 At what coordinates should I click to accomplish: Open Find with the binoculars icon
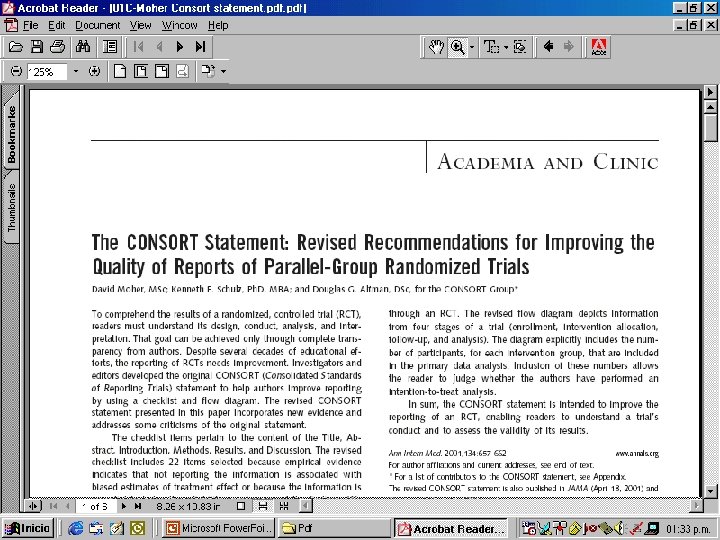[83, 47]
